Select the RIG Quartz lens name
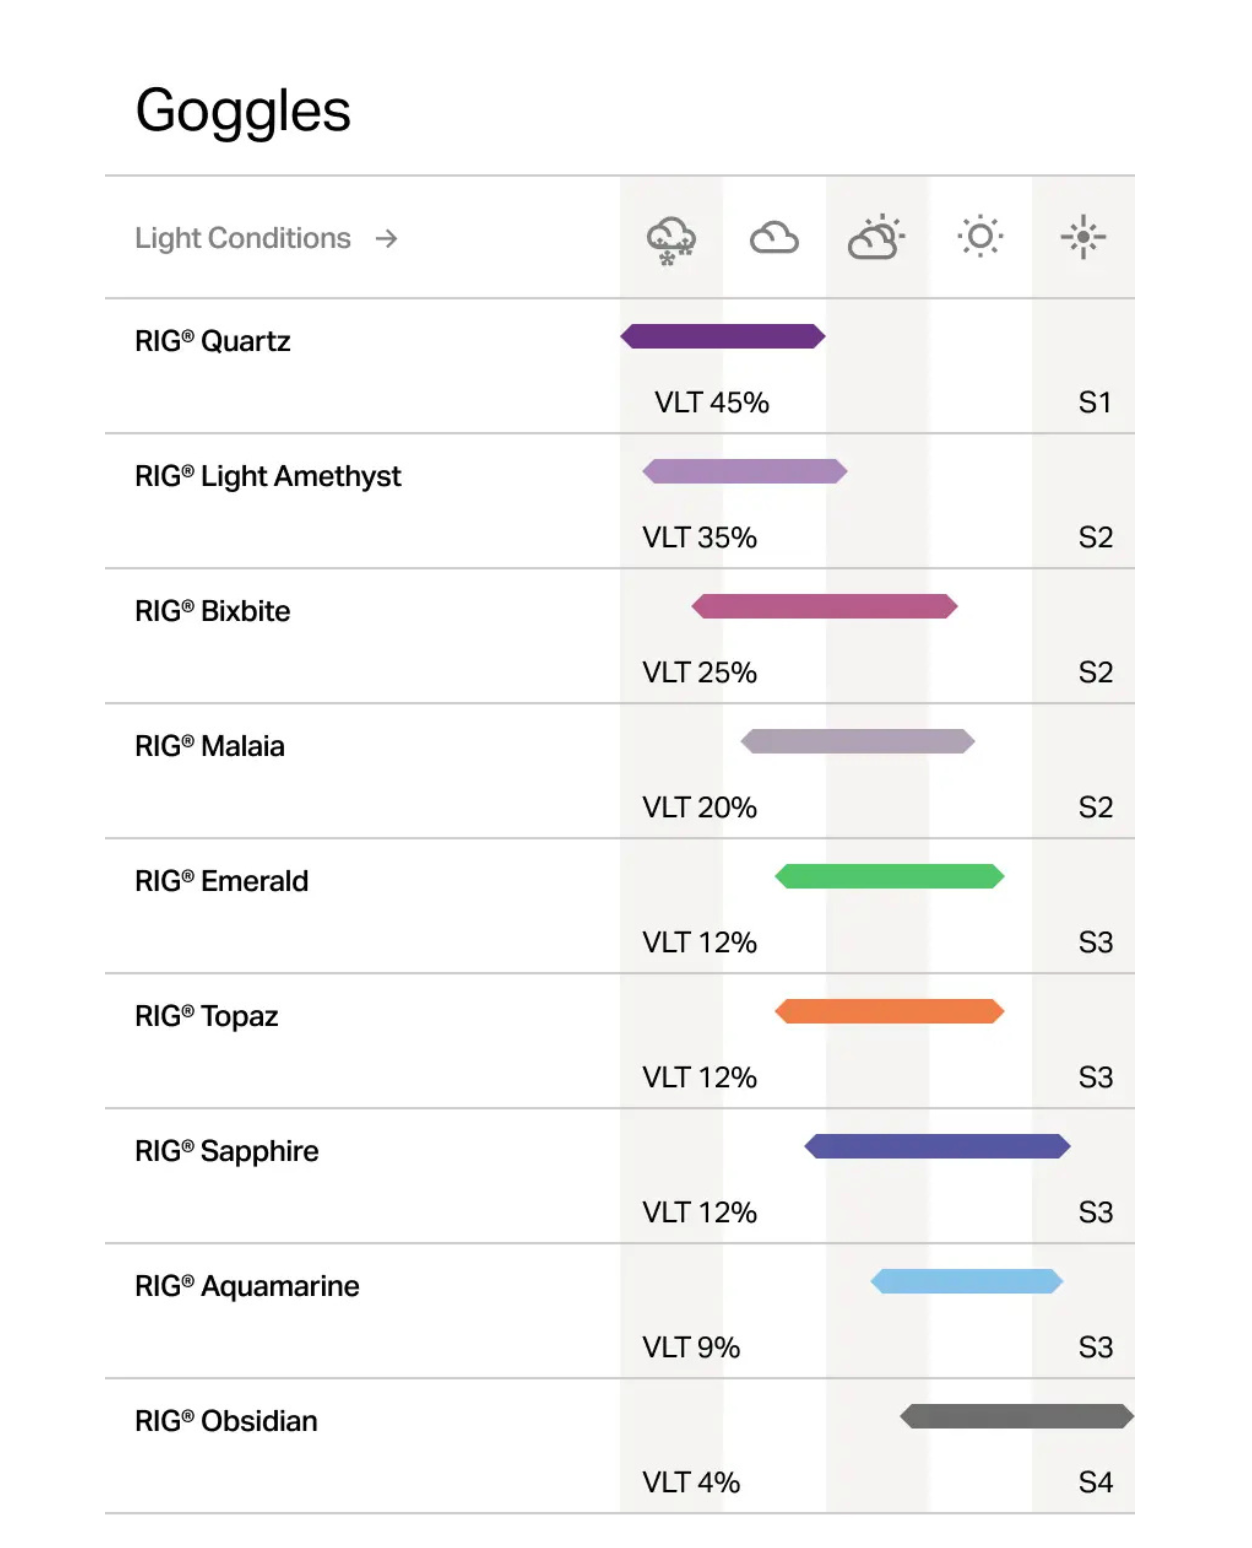Image resolution: width=1252 pixels, height=1548 pixels. (213, 342)
